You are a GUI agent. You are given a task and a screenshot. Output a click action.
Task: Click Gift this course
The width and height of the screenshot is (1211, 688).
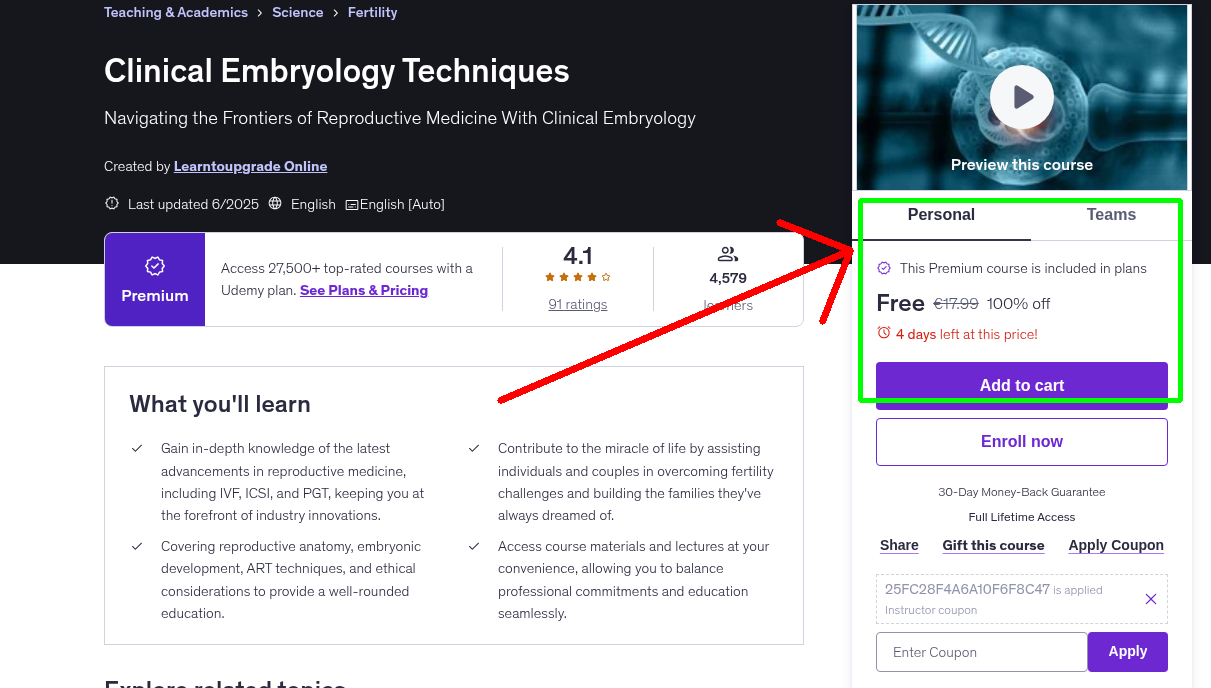(x=993, y=545)
